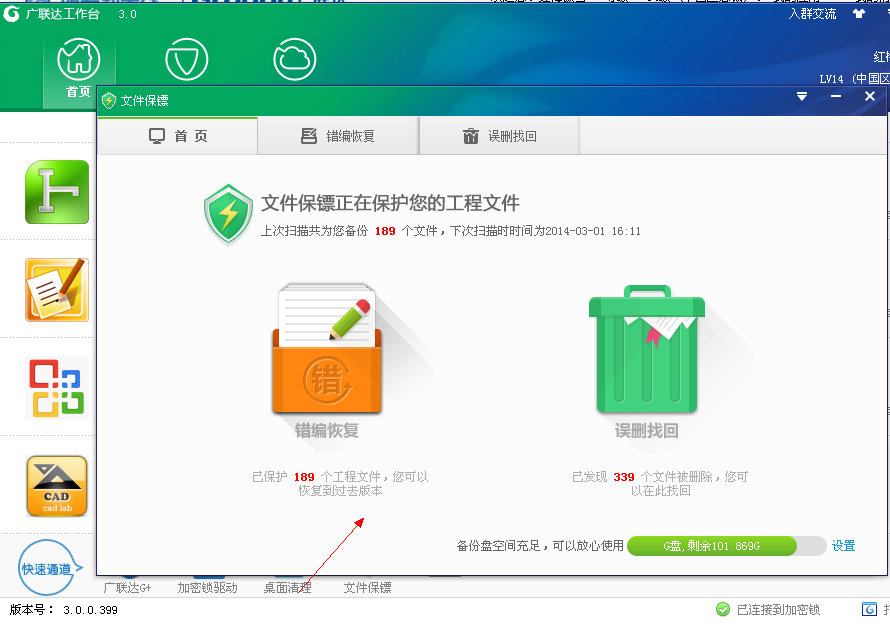The image size is (890, 627).
Task: Click the 已连接到加密锁 status text
Action: tap(778, 610)
